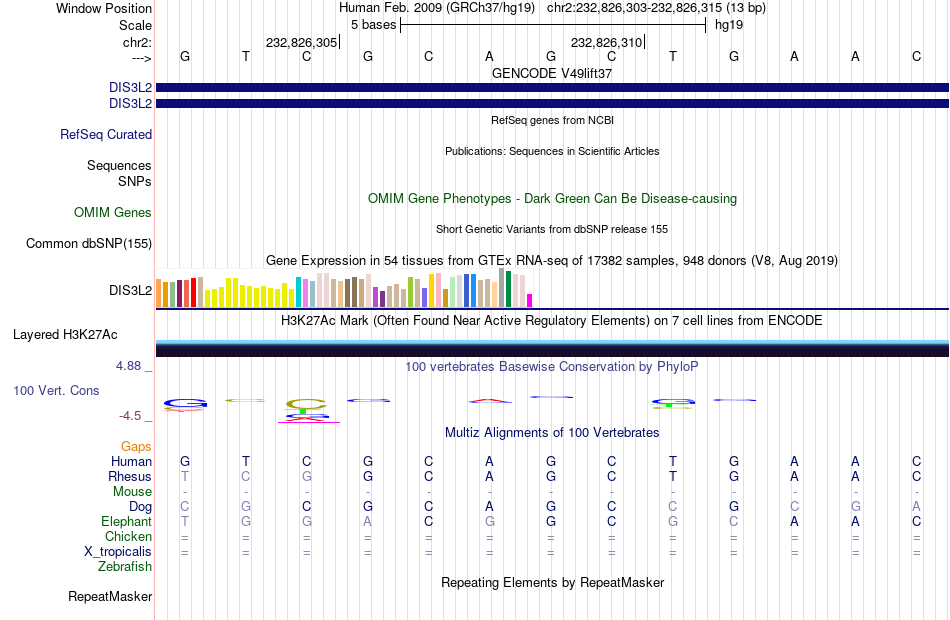Select the Elephant alignment row label
Image resolution: width=950 pixels, height=620 pixels.
coord(127,522)
